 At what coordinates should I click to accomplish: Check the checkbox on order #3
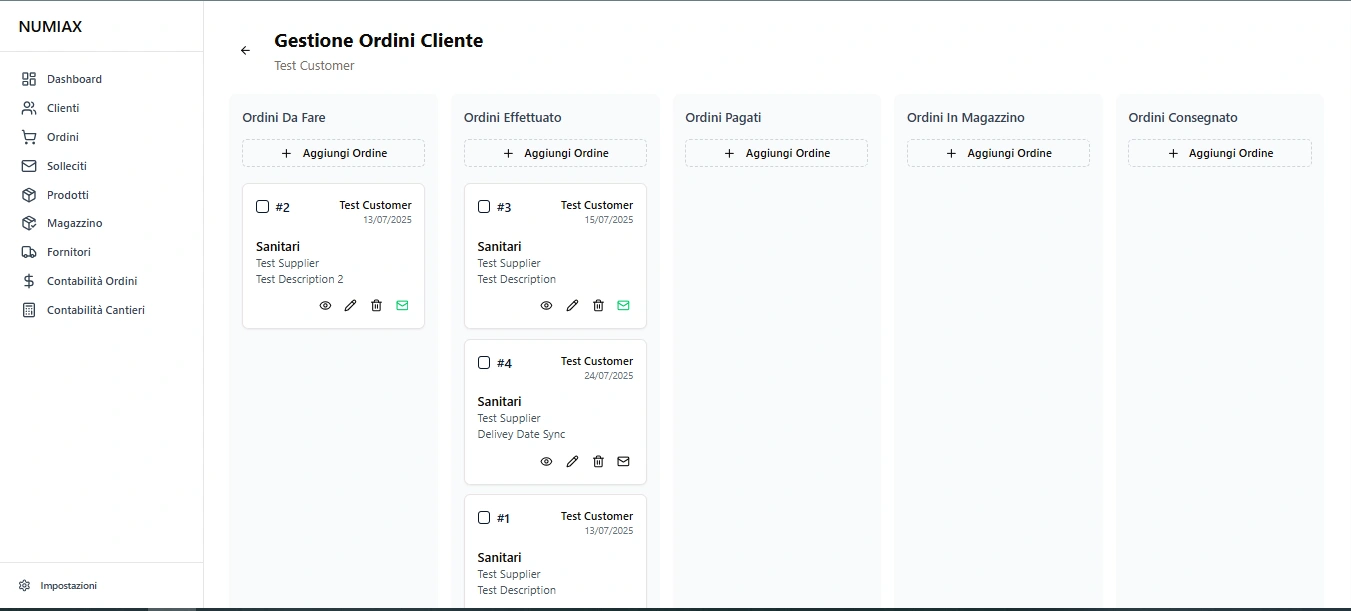[x=484, y=207]
